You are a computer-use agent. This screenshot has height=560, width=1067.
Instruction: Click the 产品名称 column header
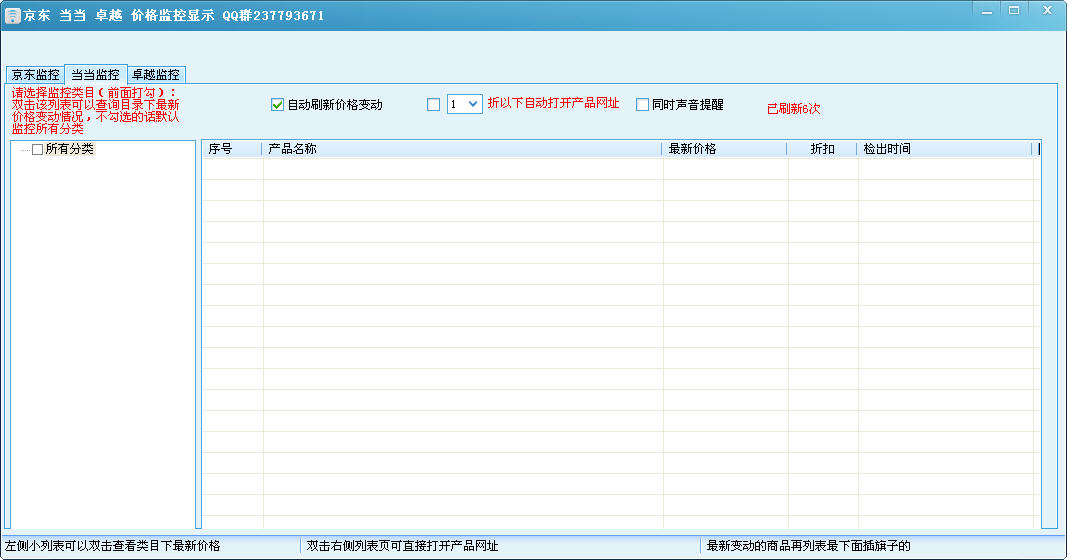[x=461, y=149]
